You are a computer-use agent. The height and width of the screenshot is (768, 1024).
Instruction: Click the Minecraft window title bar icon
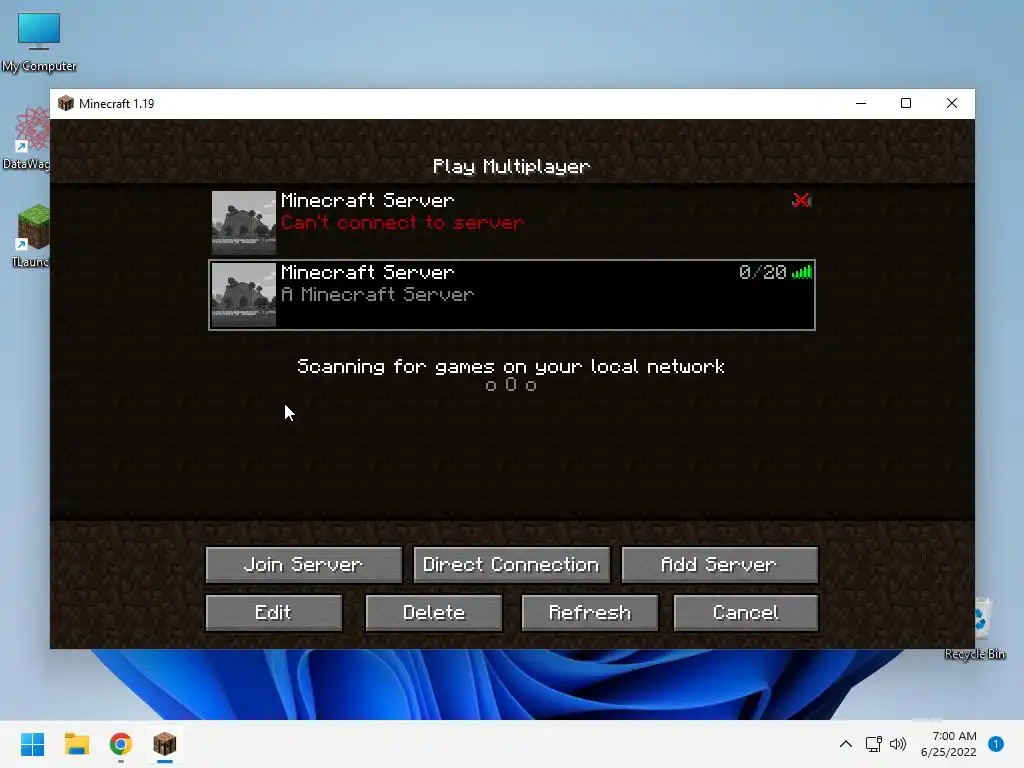[x=65, y=103]
